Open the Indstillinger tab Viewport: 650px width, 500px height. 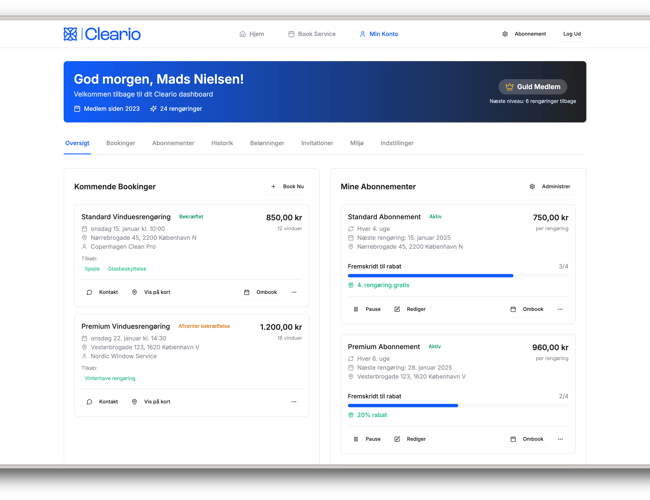point(397,143)
